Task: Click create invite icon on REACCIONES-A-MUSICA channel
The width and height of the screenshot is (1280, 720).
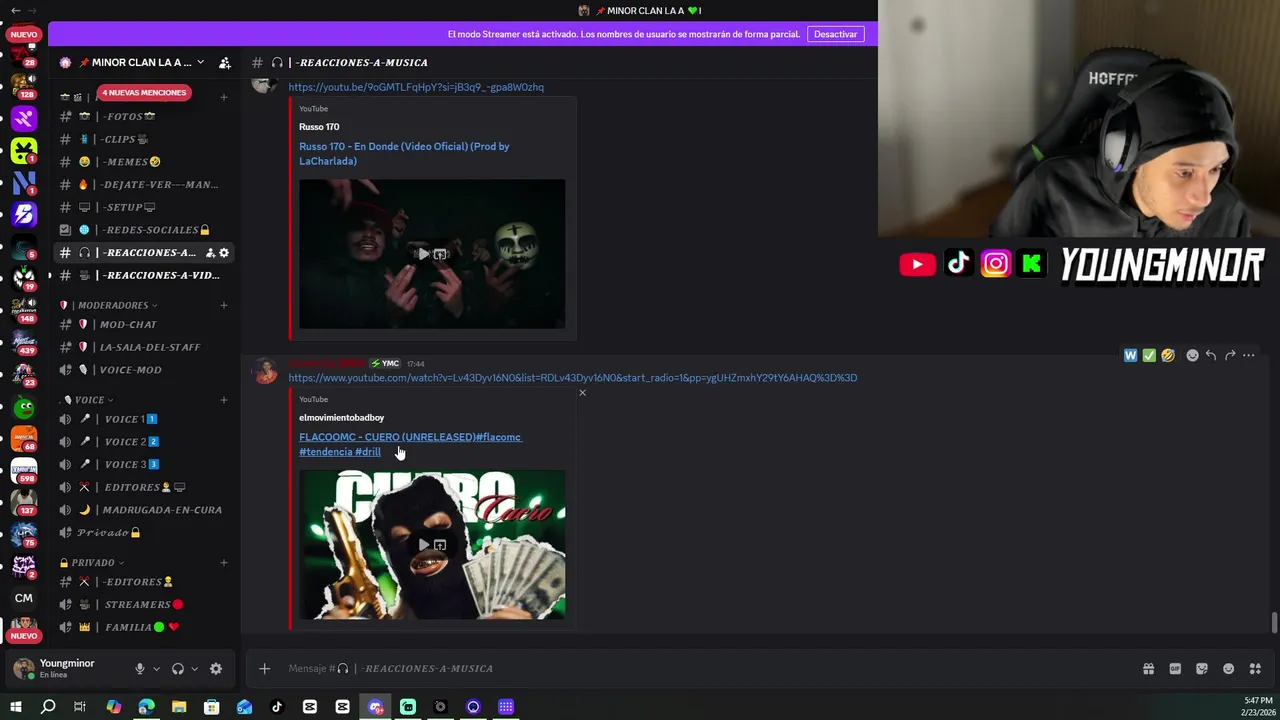Action: [210, 253]
